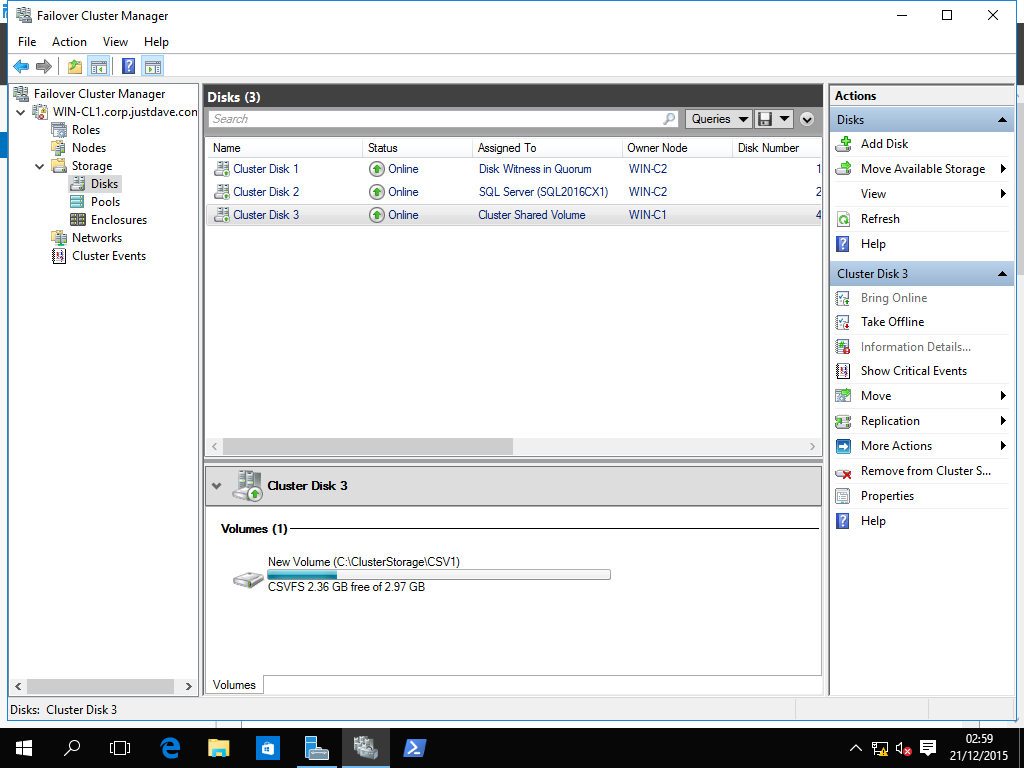
Task: Collapse the Disks actions section
Action: pos(1002,120)
